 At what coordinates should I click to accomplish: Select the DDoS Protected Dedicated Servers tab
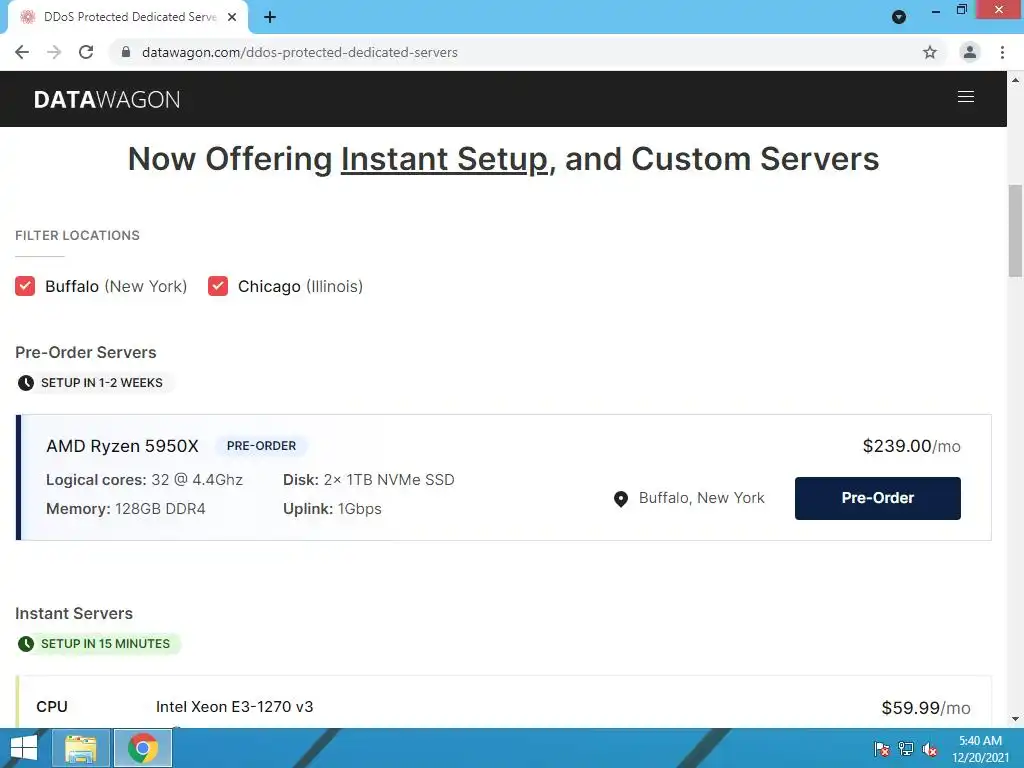click(128, 17)
